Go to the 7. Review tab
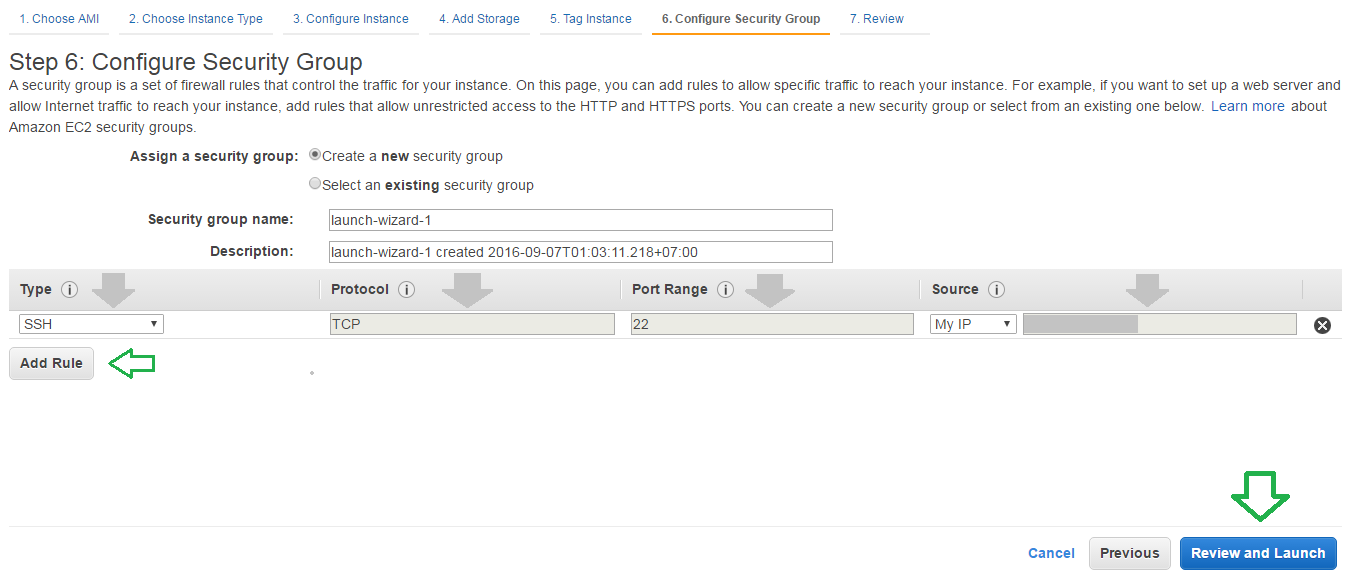Viewport: 1349px width, 583px height. (877, 19)
